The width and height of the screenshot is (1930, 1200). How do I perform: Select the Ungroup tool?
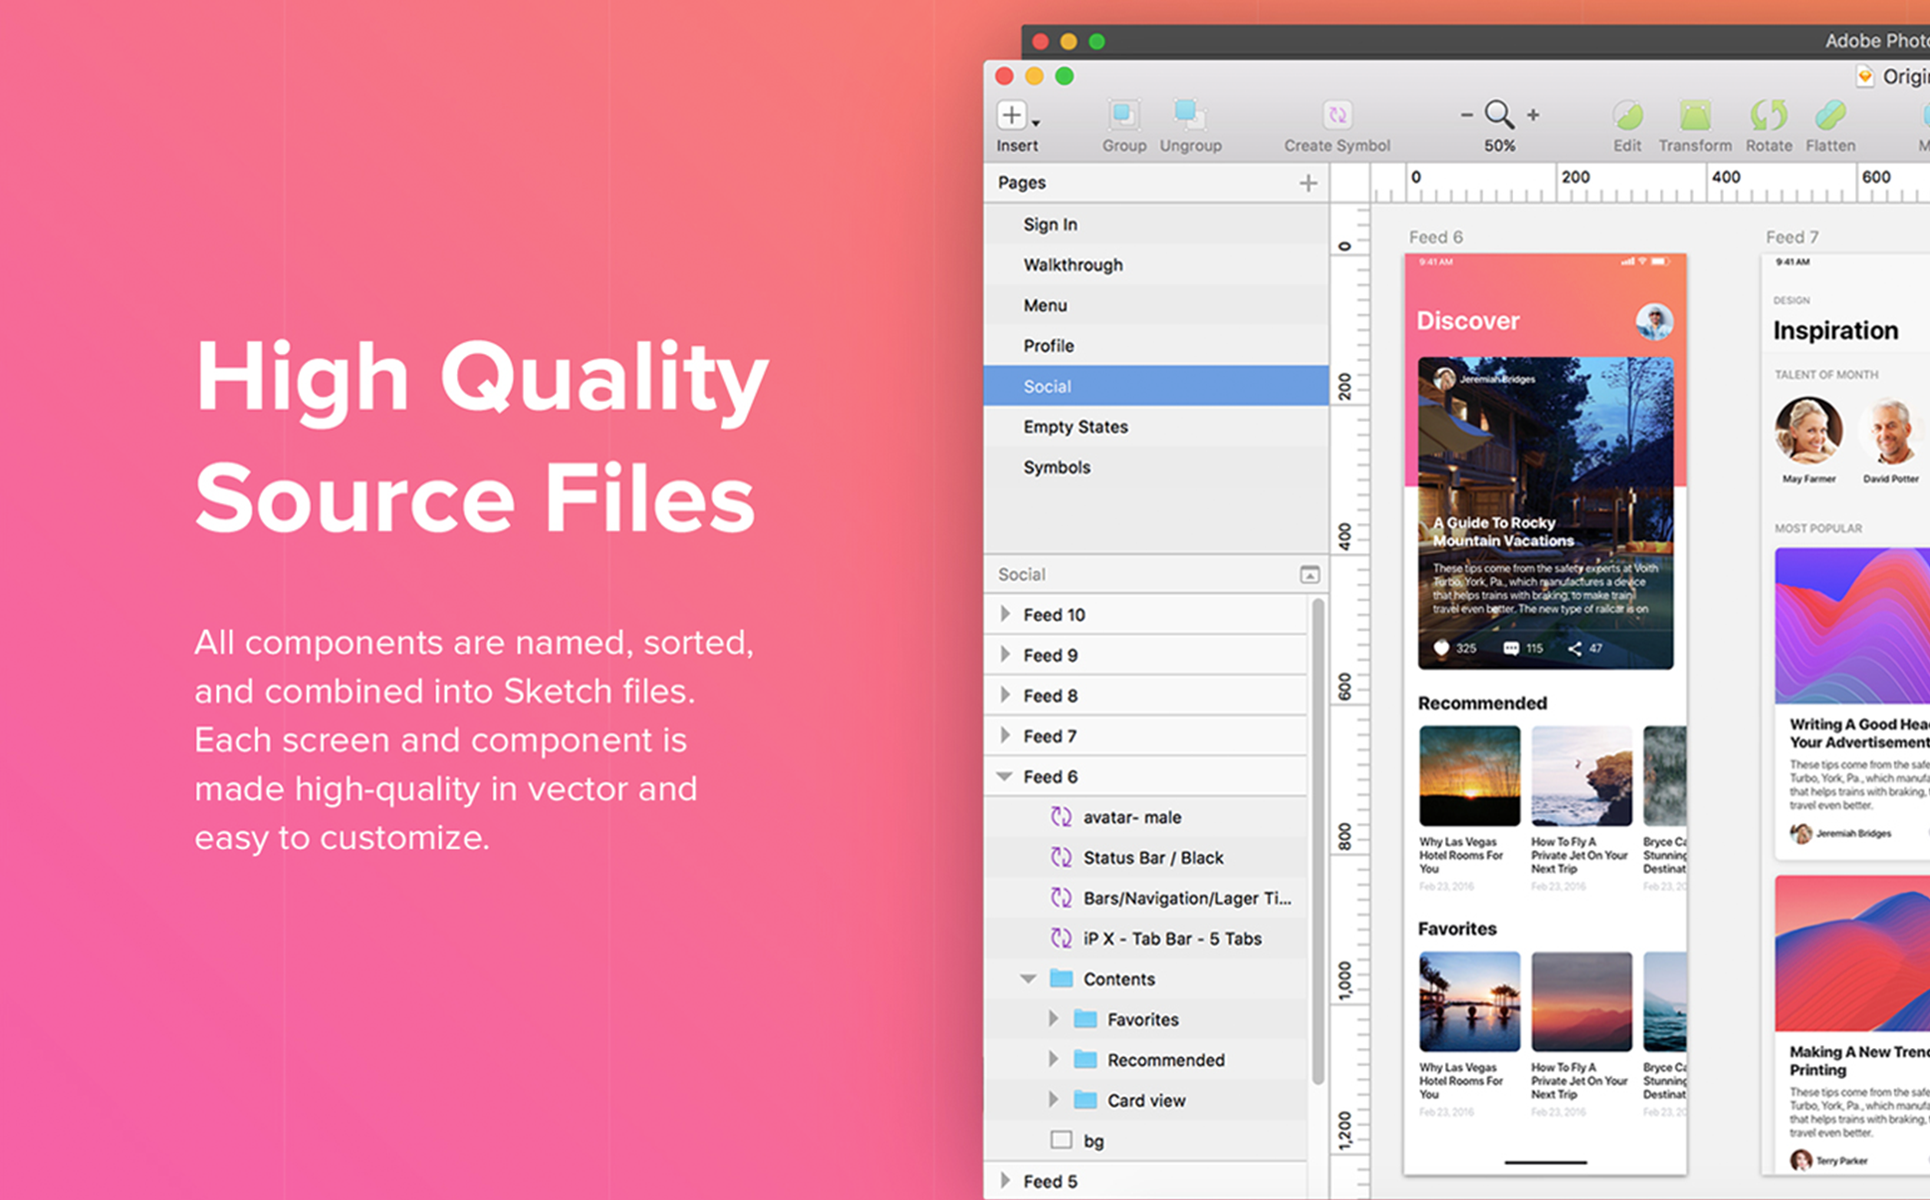point(1189,116)
